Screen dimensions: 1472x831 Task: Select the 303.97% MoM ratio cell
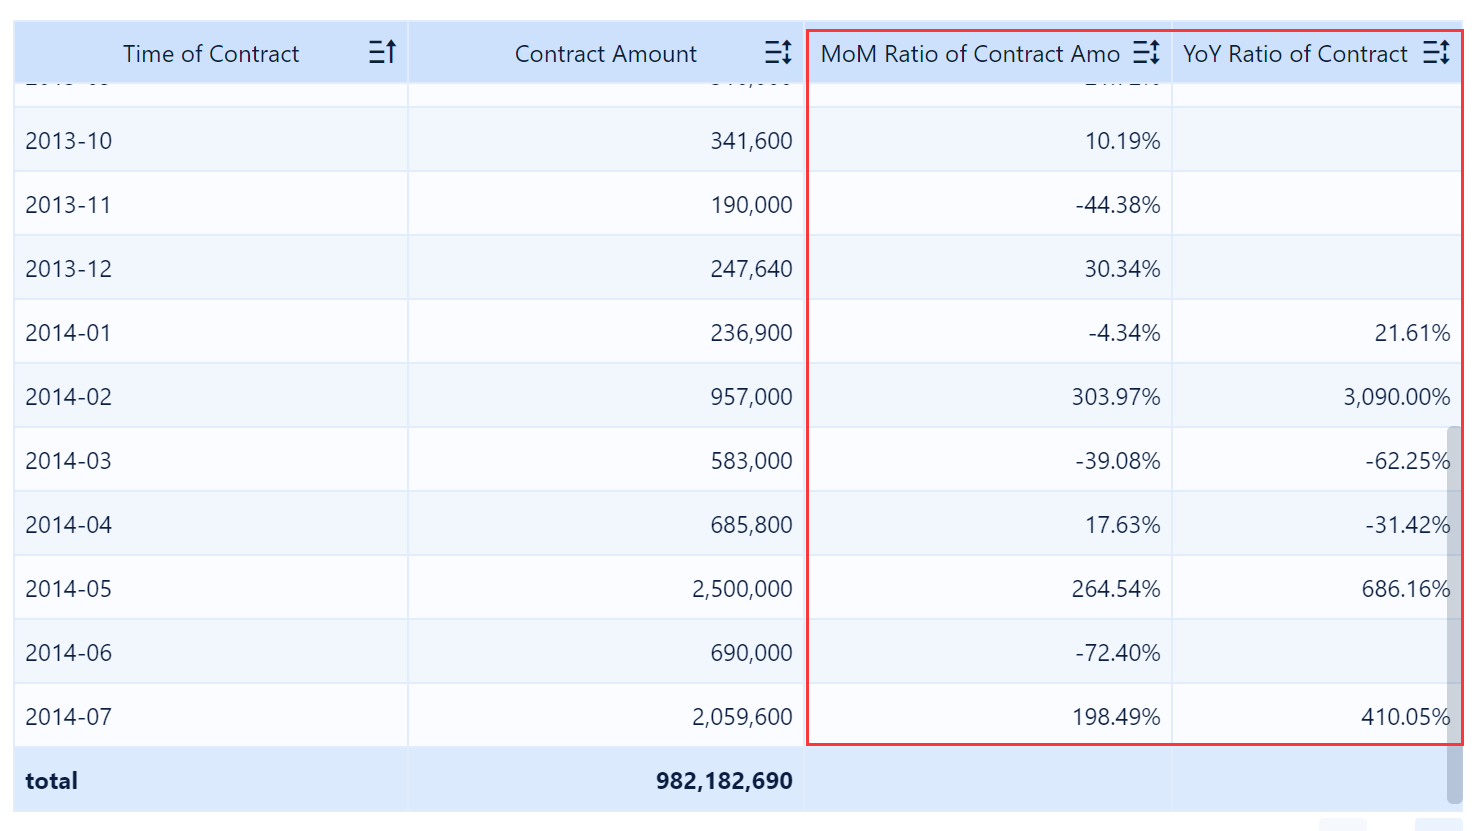pos(1116,397)
